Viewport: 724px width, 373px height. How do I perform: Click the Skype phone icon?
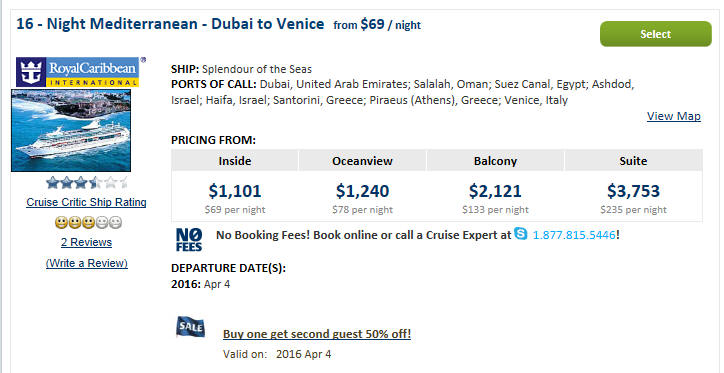(520, 234)
